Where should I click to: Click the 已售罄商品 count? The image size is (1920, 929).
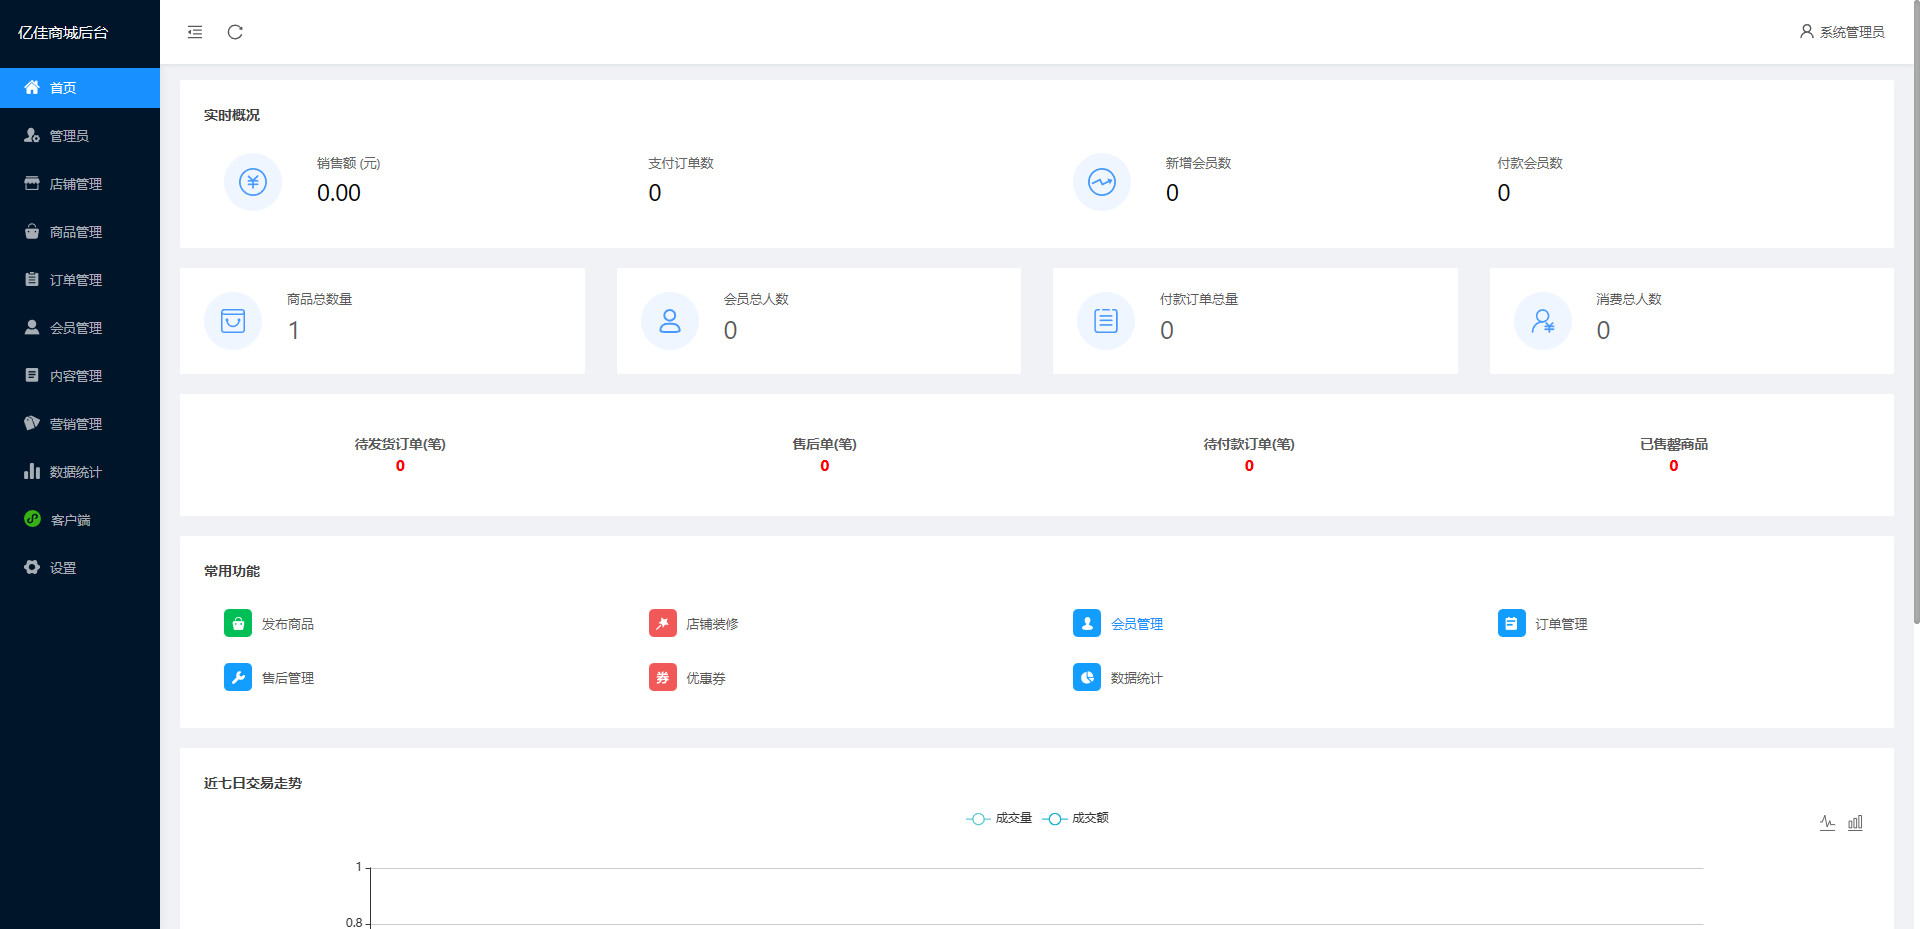point(1673,466)
